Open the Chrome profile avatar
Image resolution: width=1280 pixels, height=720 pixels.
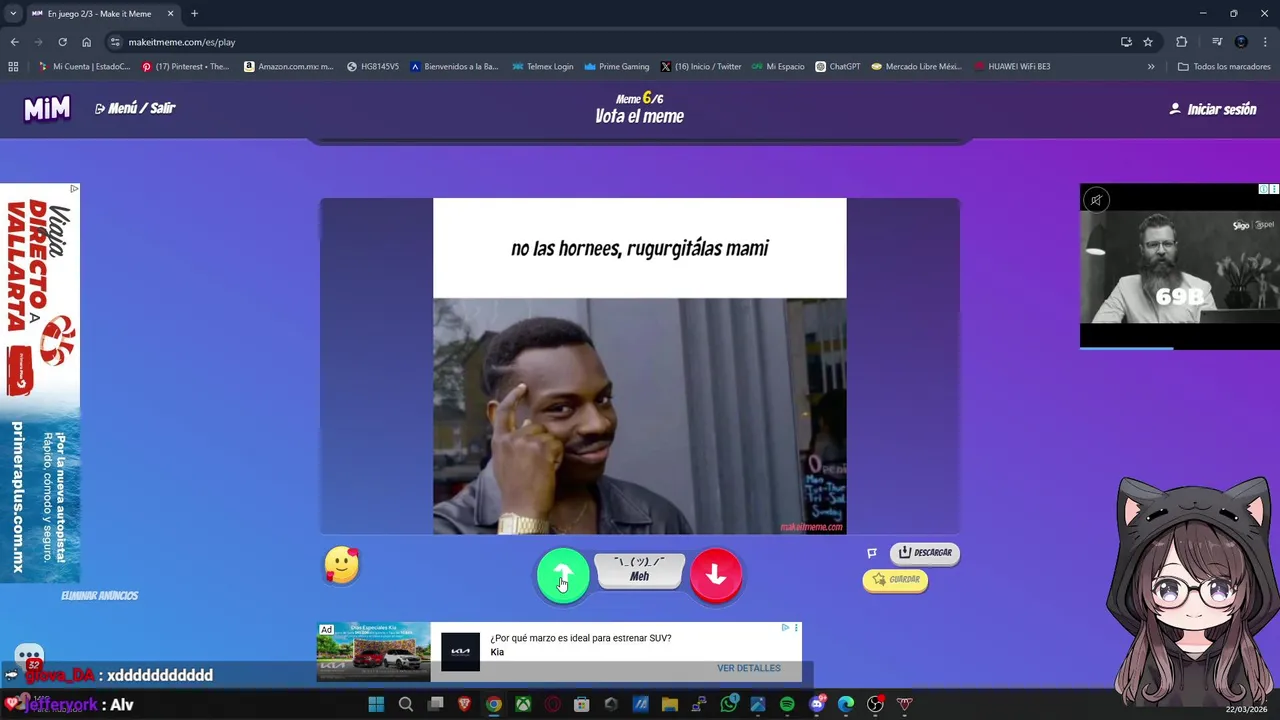point(1241,42)
